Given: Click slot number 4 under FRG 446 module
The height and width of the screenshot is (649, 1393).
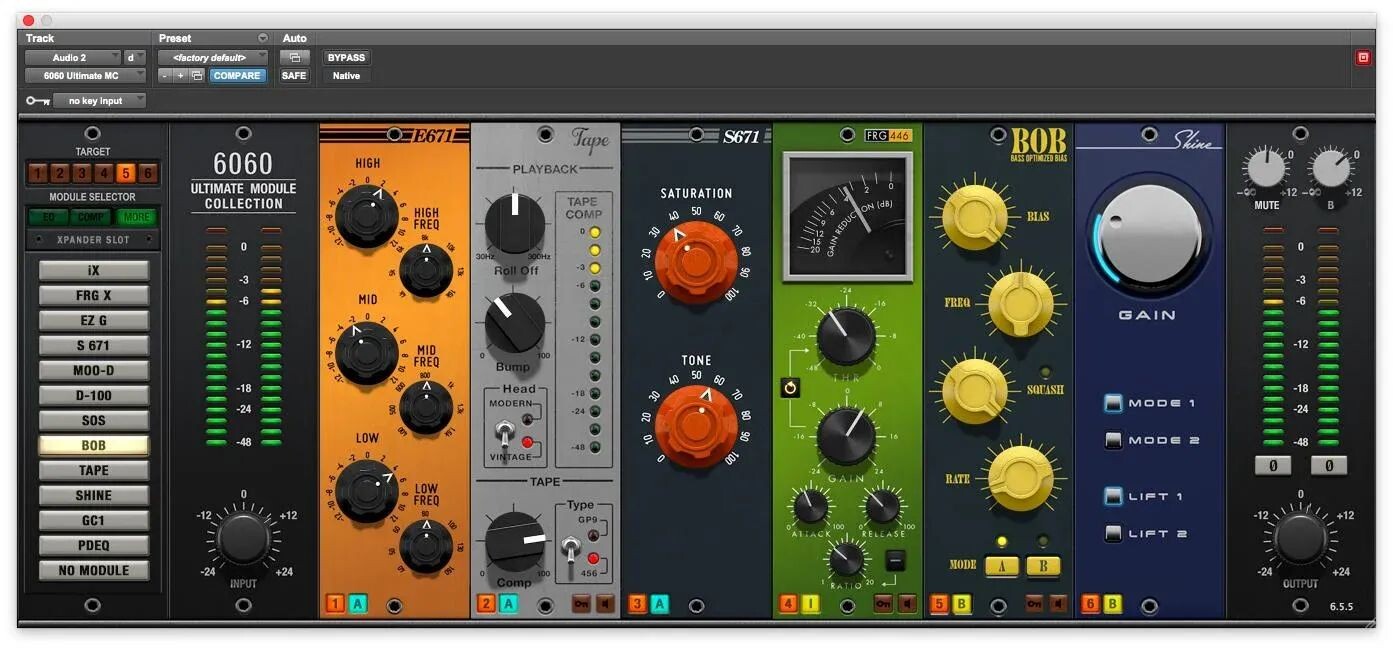Looking at the screenshot, I should [788, 604].
